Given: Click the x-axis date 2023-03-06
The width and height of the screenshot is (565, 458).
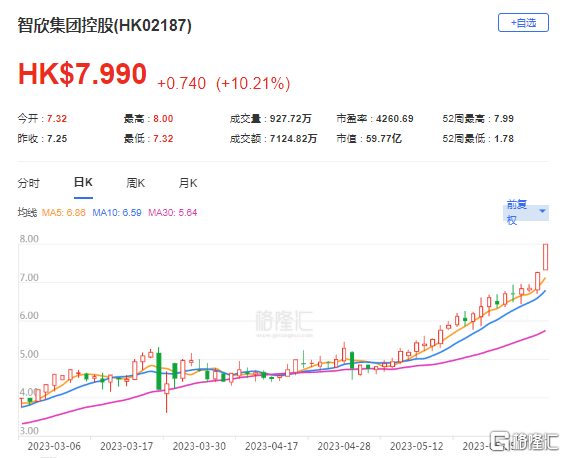Looking at the screenshot, I should point(54,446).
